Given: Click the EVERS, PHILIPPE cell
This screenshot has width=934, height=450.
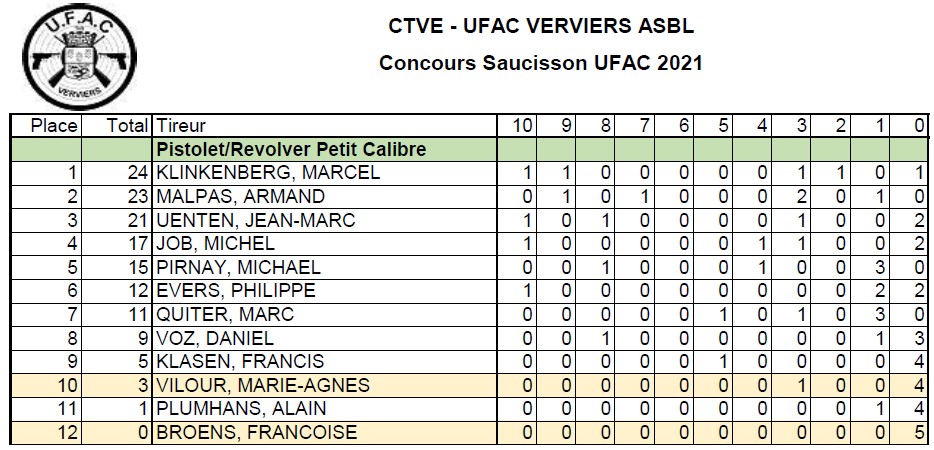Looking at the screenshot, I should click(236, 291).
